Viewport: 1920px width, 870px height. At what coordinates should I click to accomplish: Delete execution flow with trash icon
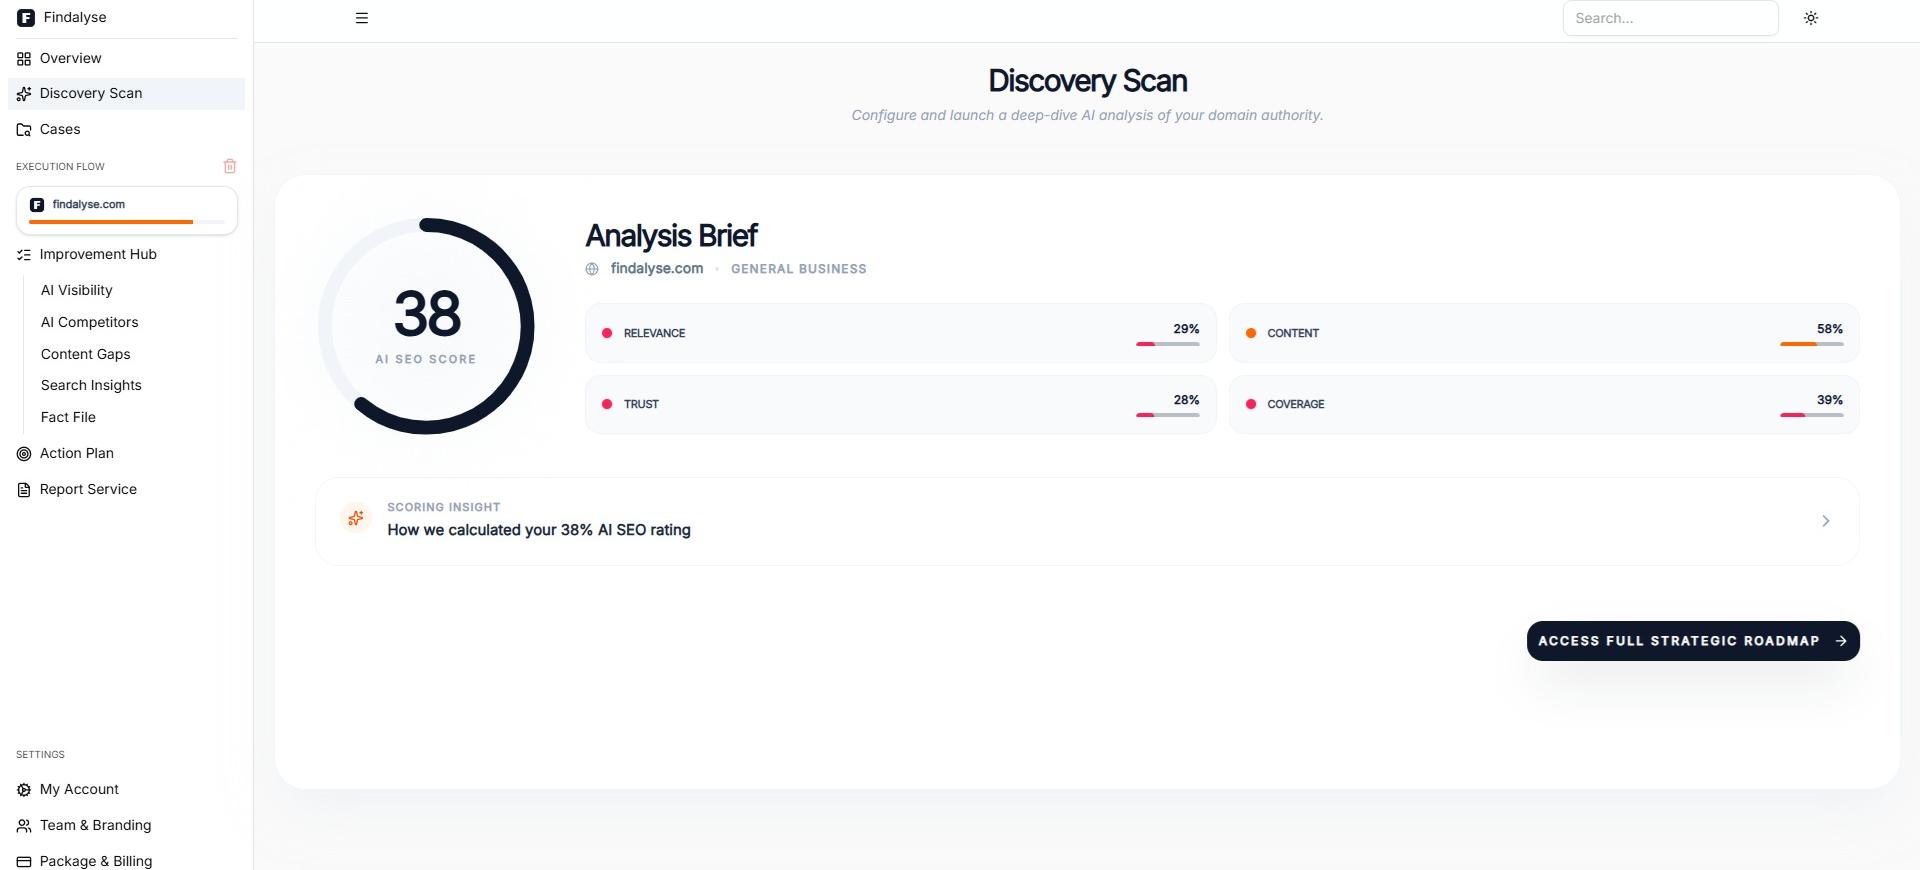point(230,166)
